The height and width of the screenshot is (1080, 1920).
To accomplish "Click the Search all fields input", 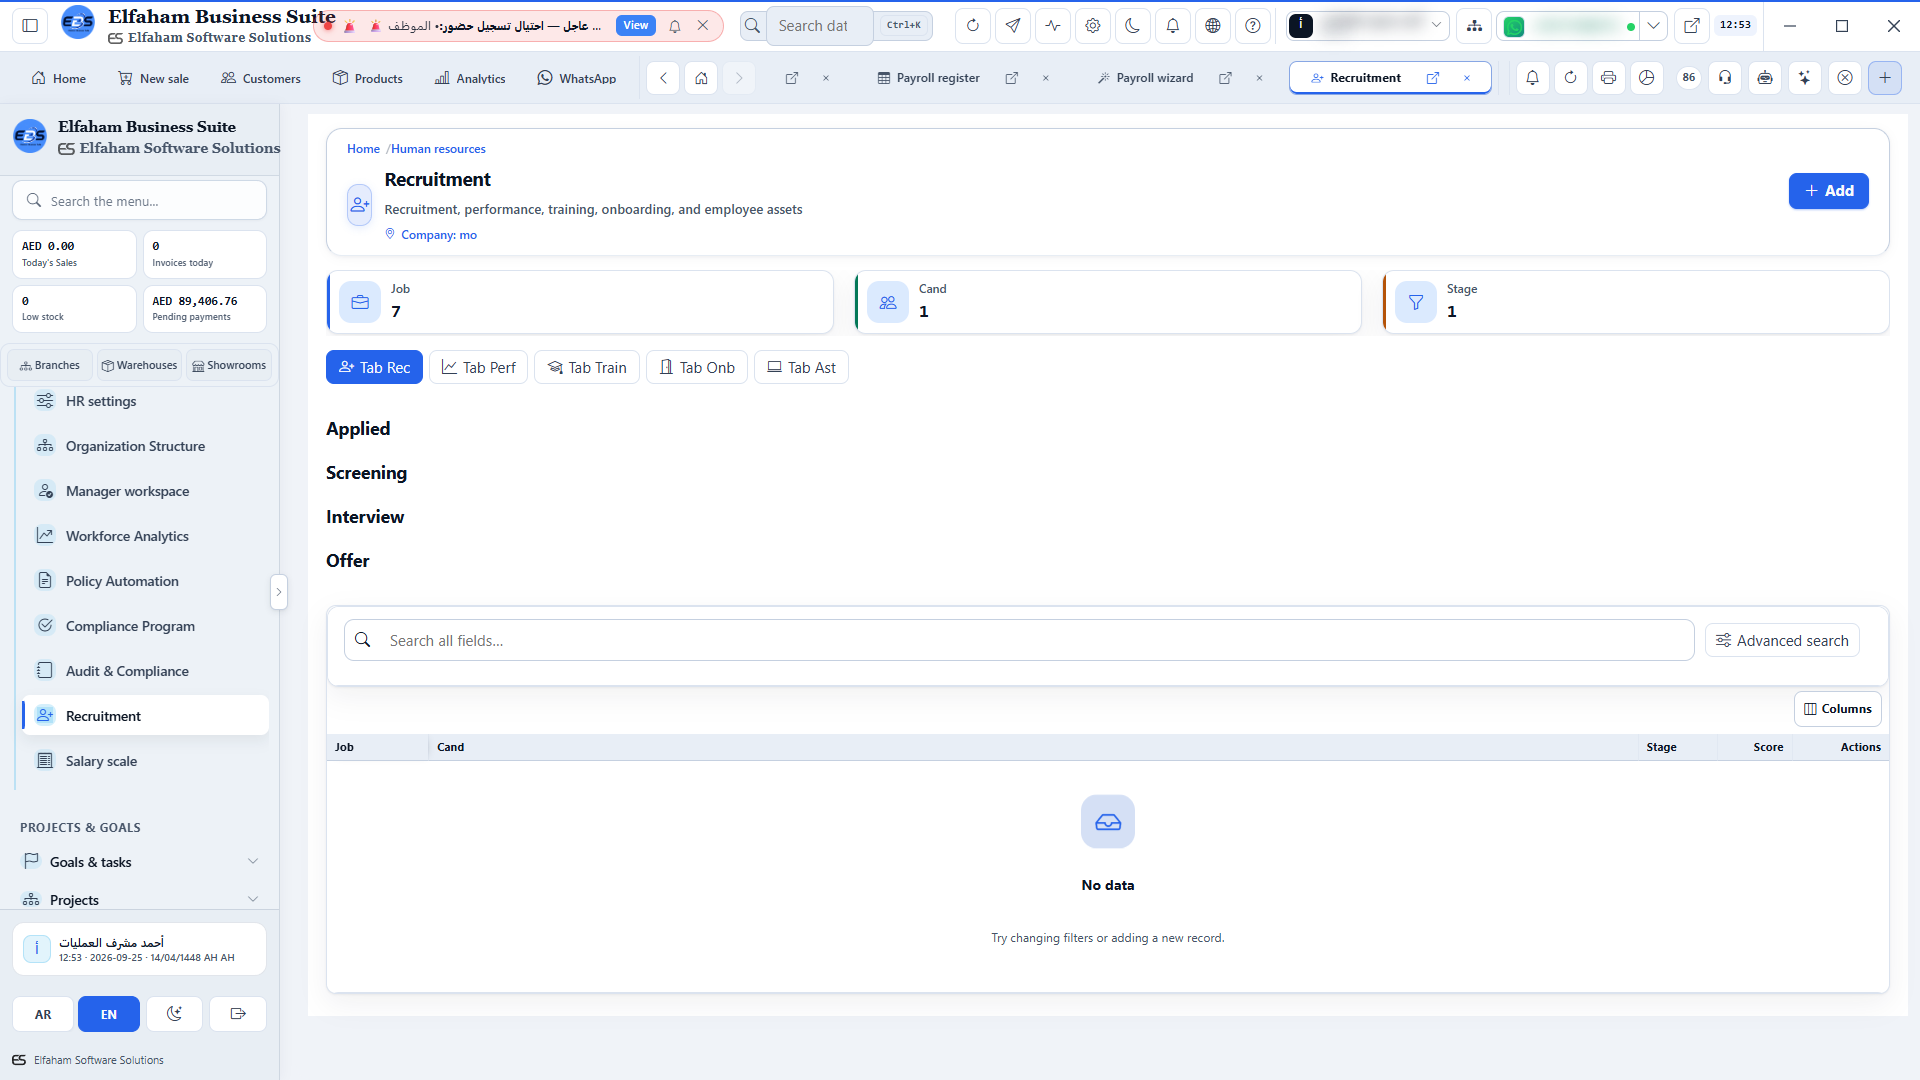I will pyautogui.click(x=1019, y=640).
